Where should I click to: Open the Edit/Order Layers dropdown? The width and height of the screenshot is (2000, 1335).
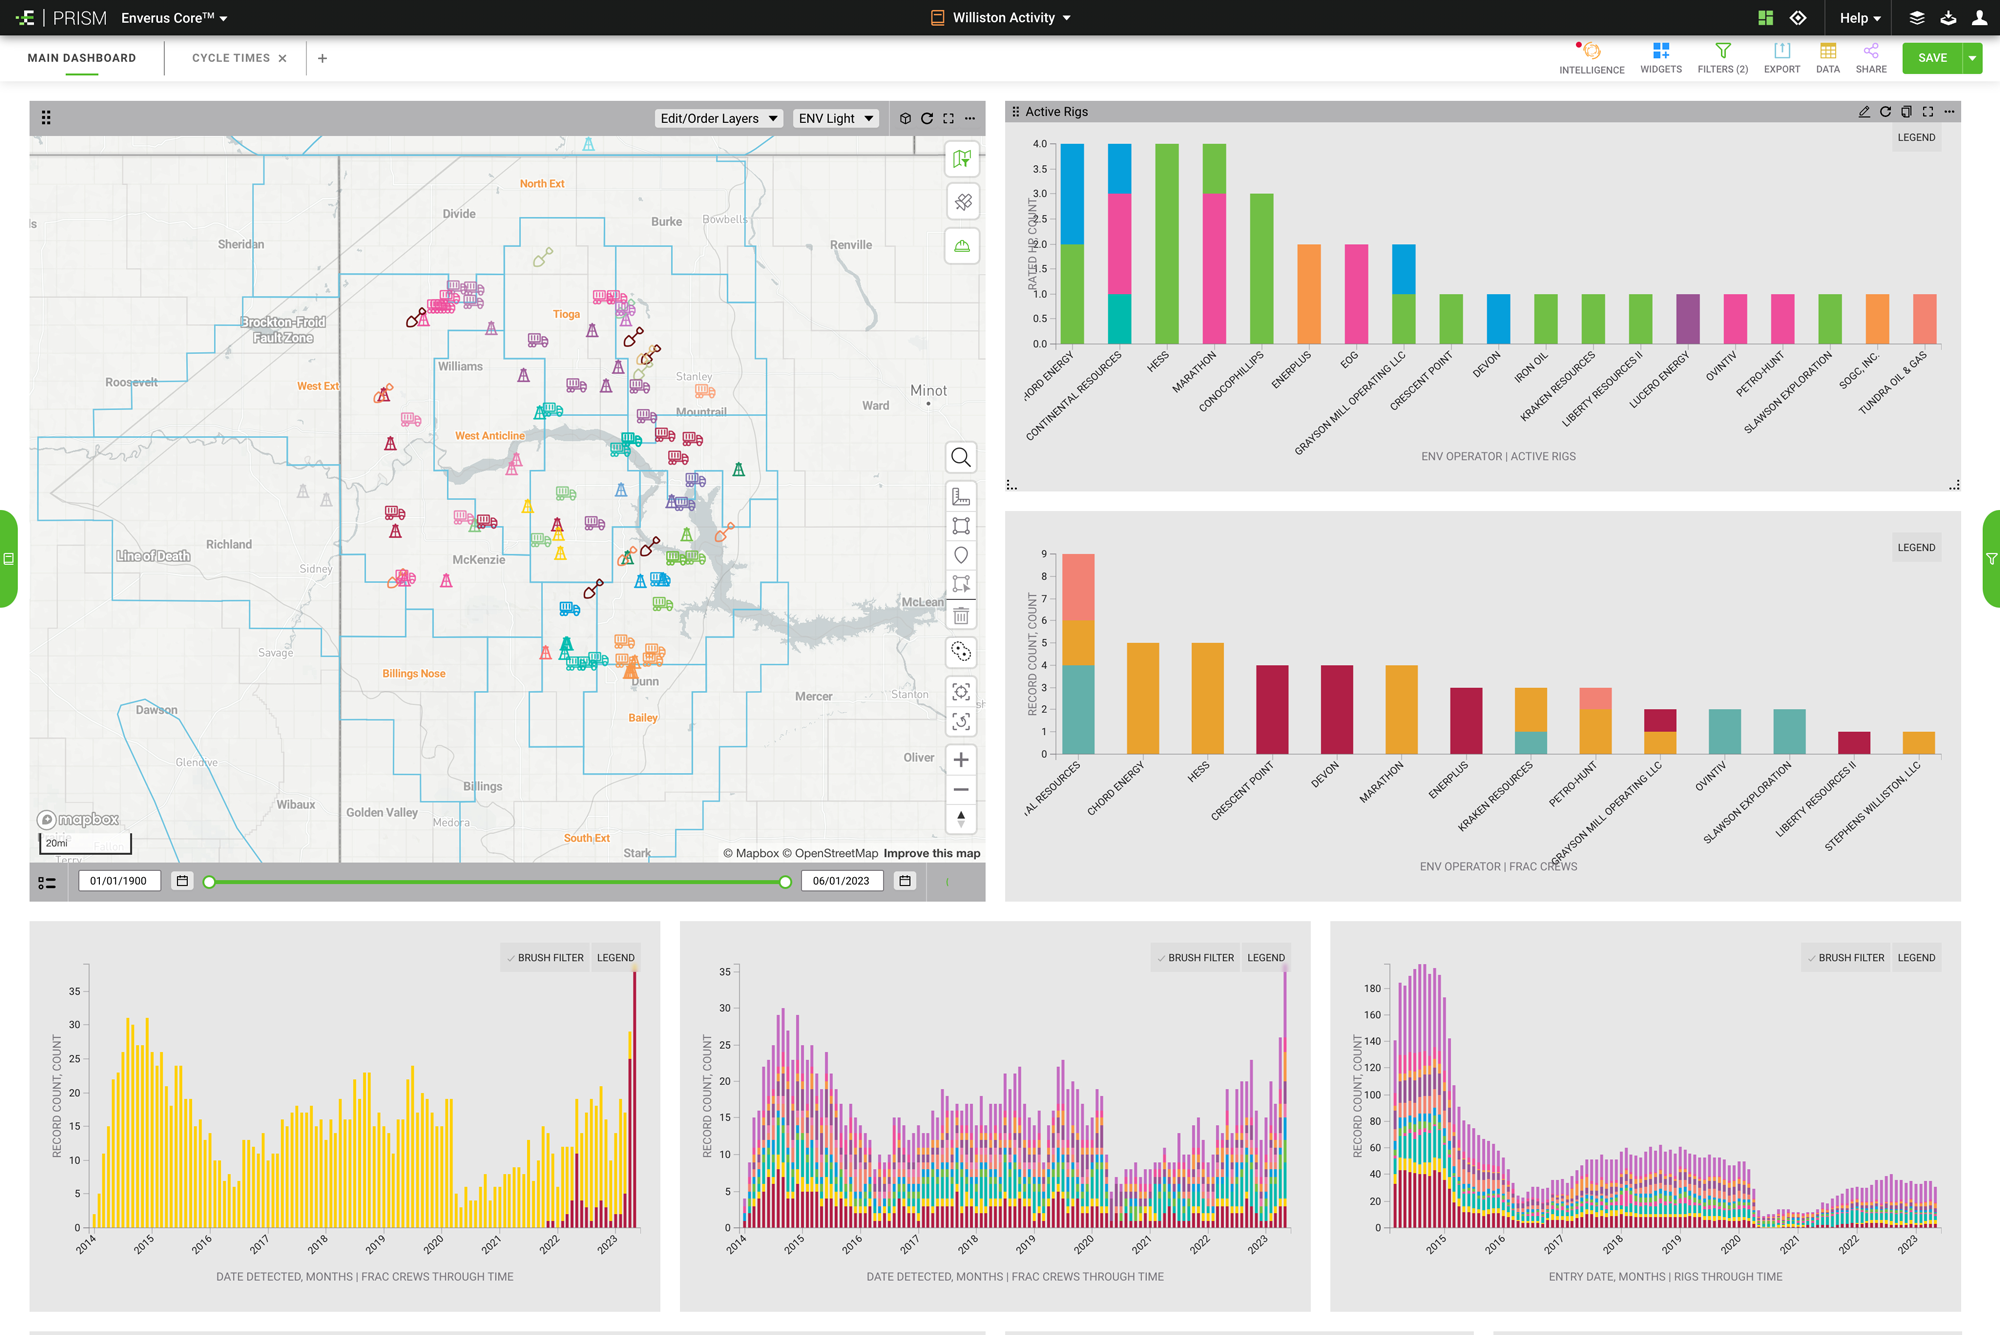click(x=719, y=118)
